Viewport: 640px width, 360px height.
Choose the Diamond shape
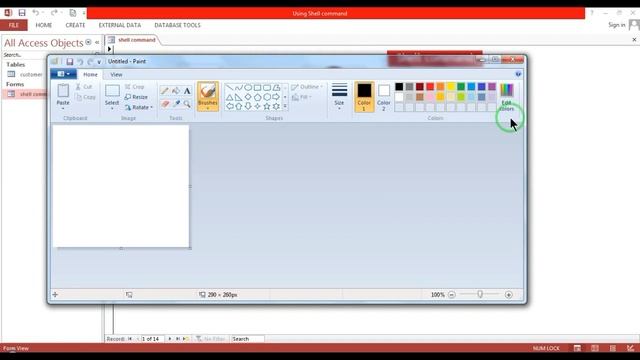pos(248,97)
